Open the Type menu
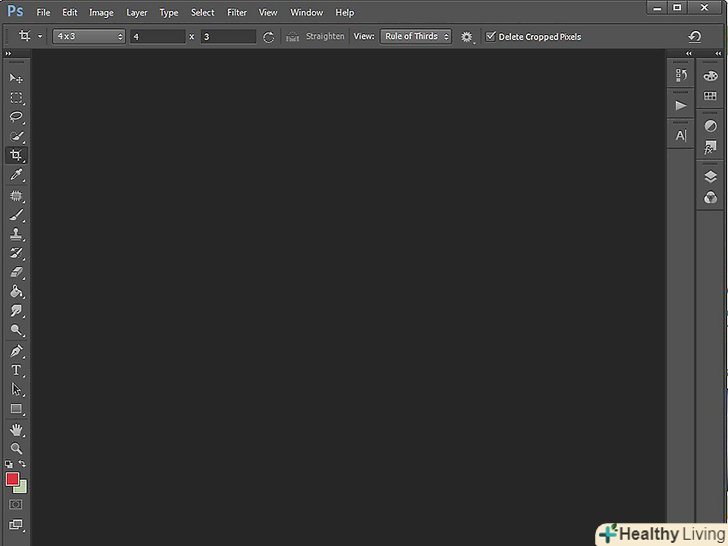Image resolution: width=728 pixels, height=546 pixels. tap(169, 13)
